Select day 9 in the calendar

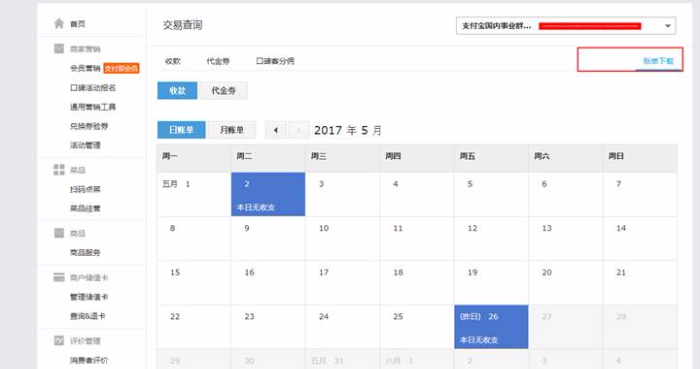tap(268, 238)
